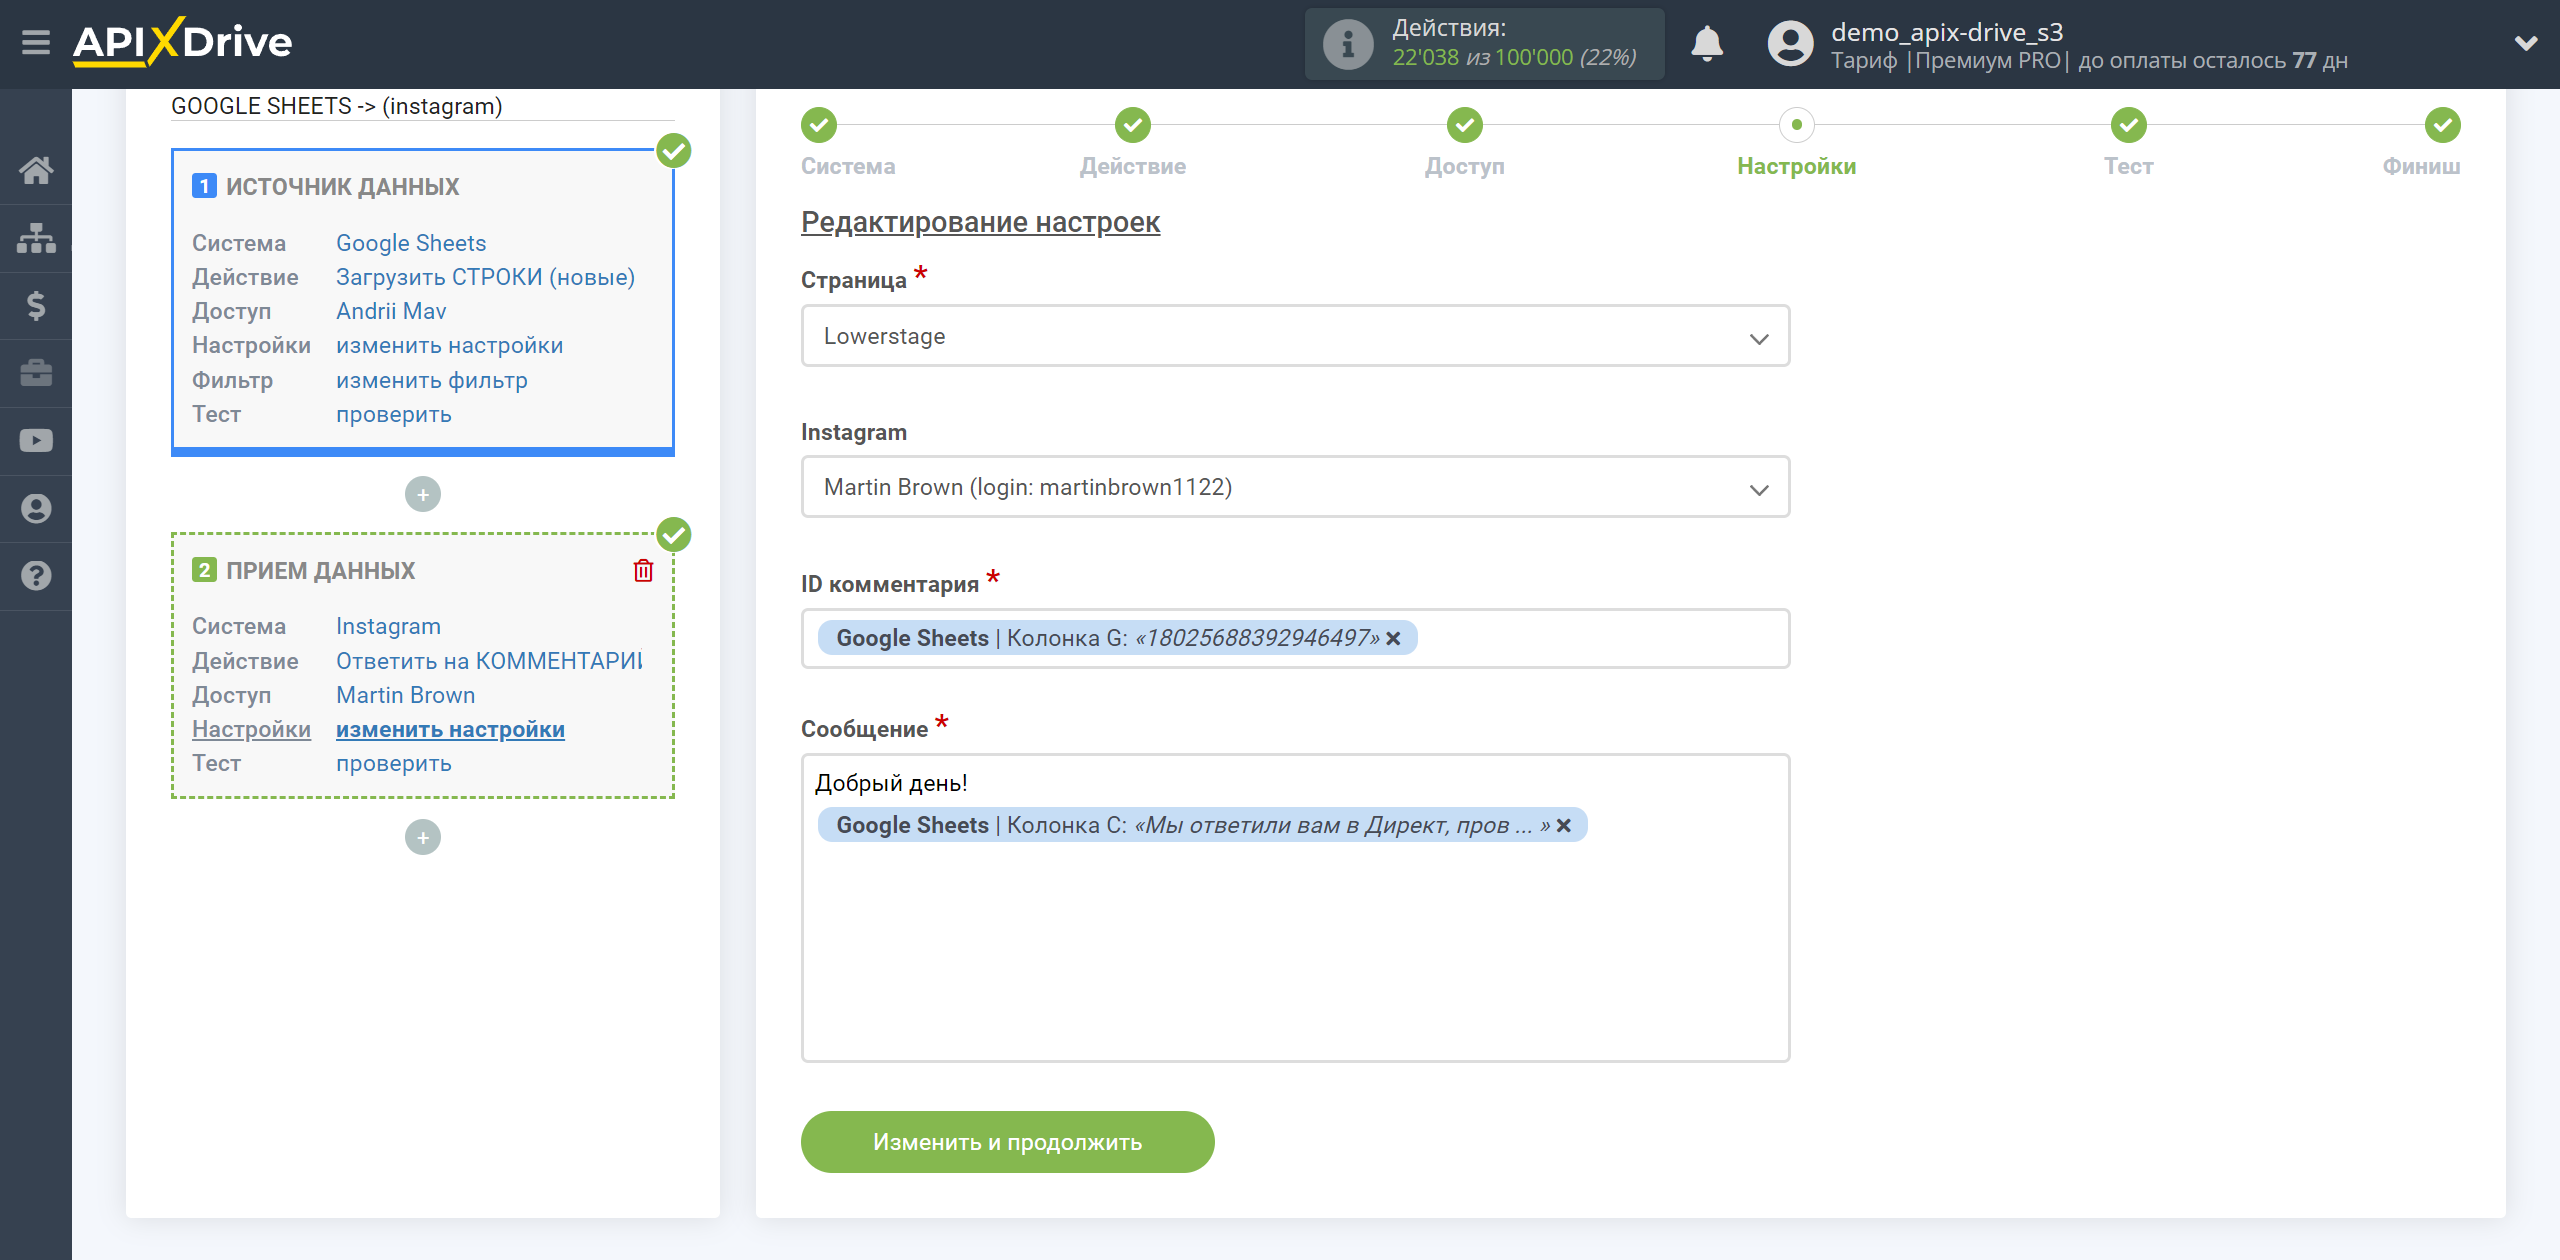
Task: Open the Instagram account dropdown
Action: [1295, 487]
